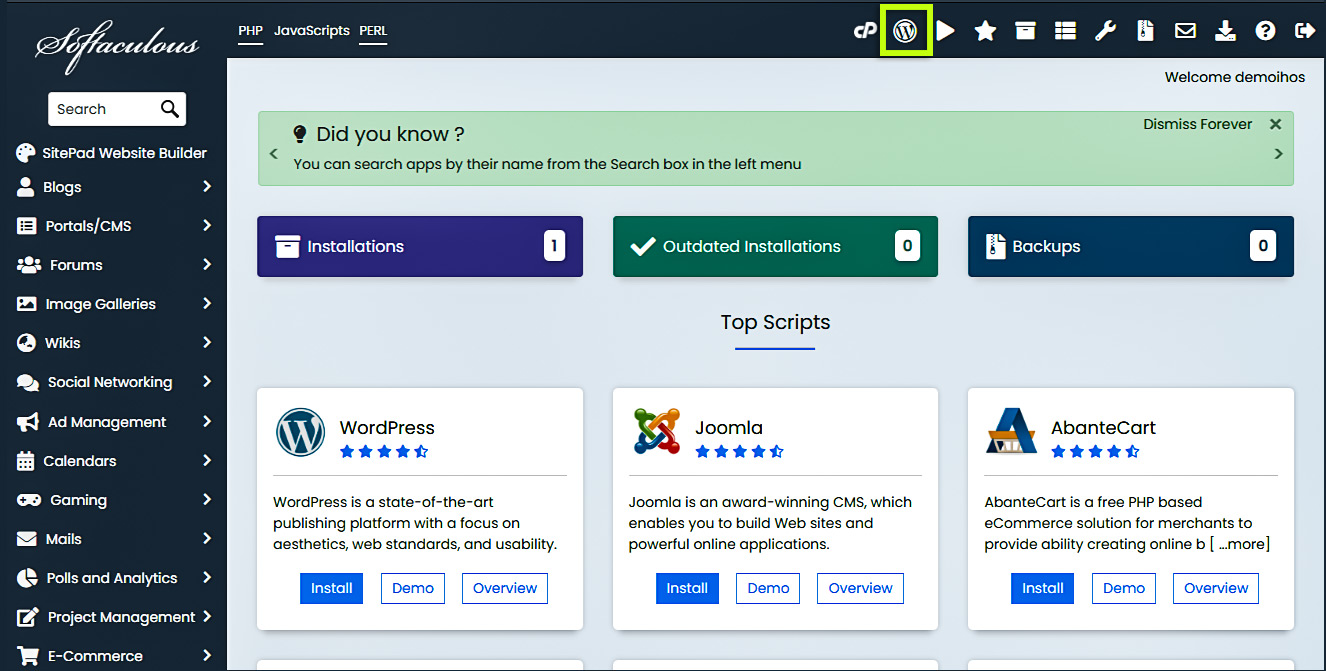Click the Forums group icon
This screenshot has height=671, width=1326.
click(29, 265)
